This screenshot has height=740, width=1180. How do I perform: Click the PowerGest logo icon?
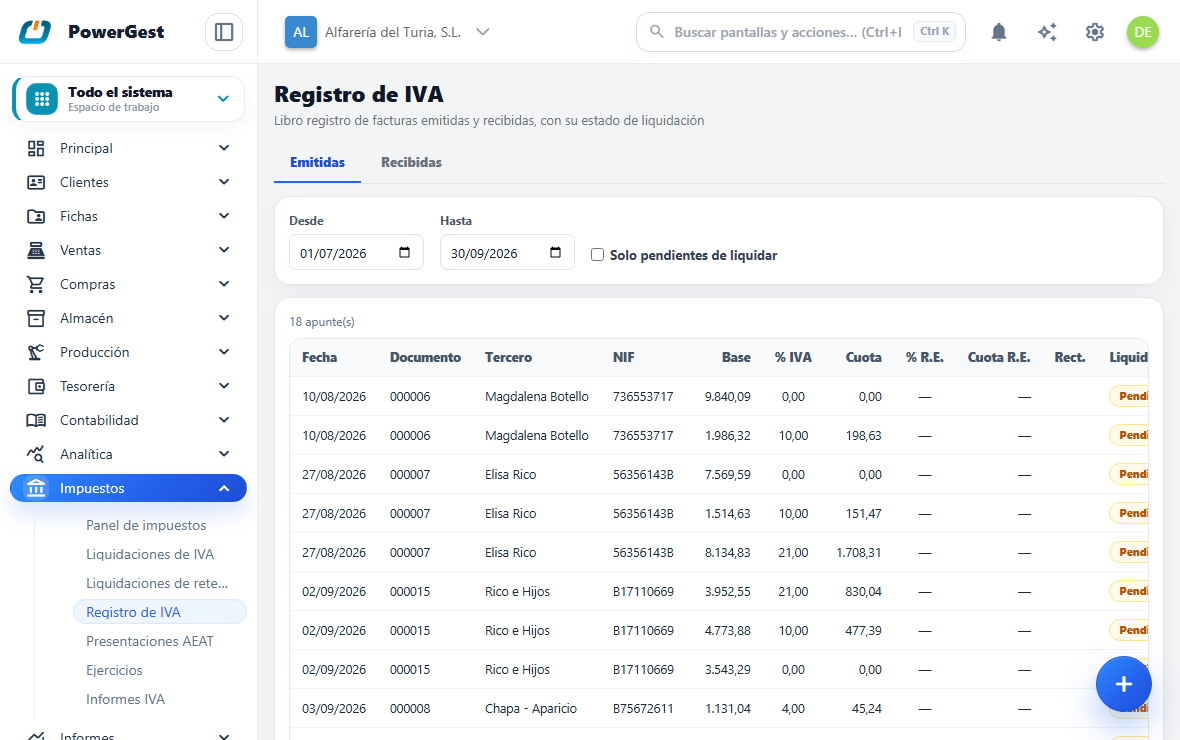[35, 32]
